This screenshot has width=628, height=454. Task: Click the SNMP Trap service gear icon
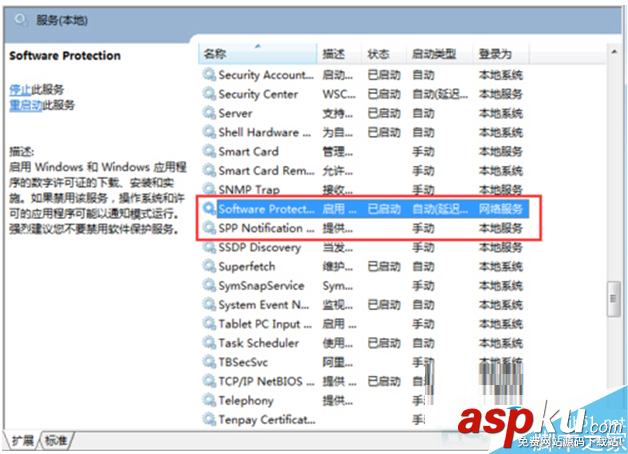tap(209, 189)
